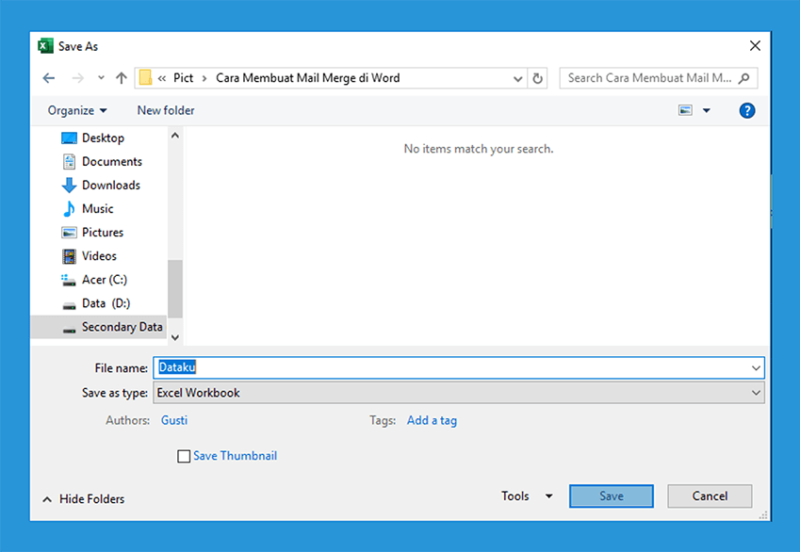
Task: Click the forward navigation arrow
Action: point(78,78)
